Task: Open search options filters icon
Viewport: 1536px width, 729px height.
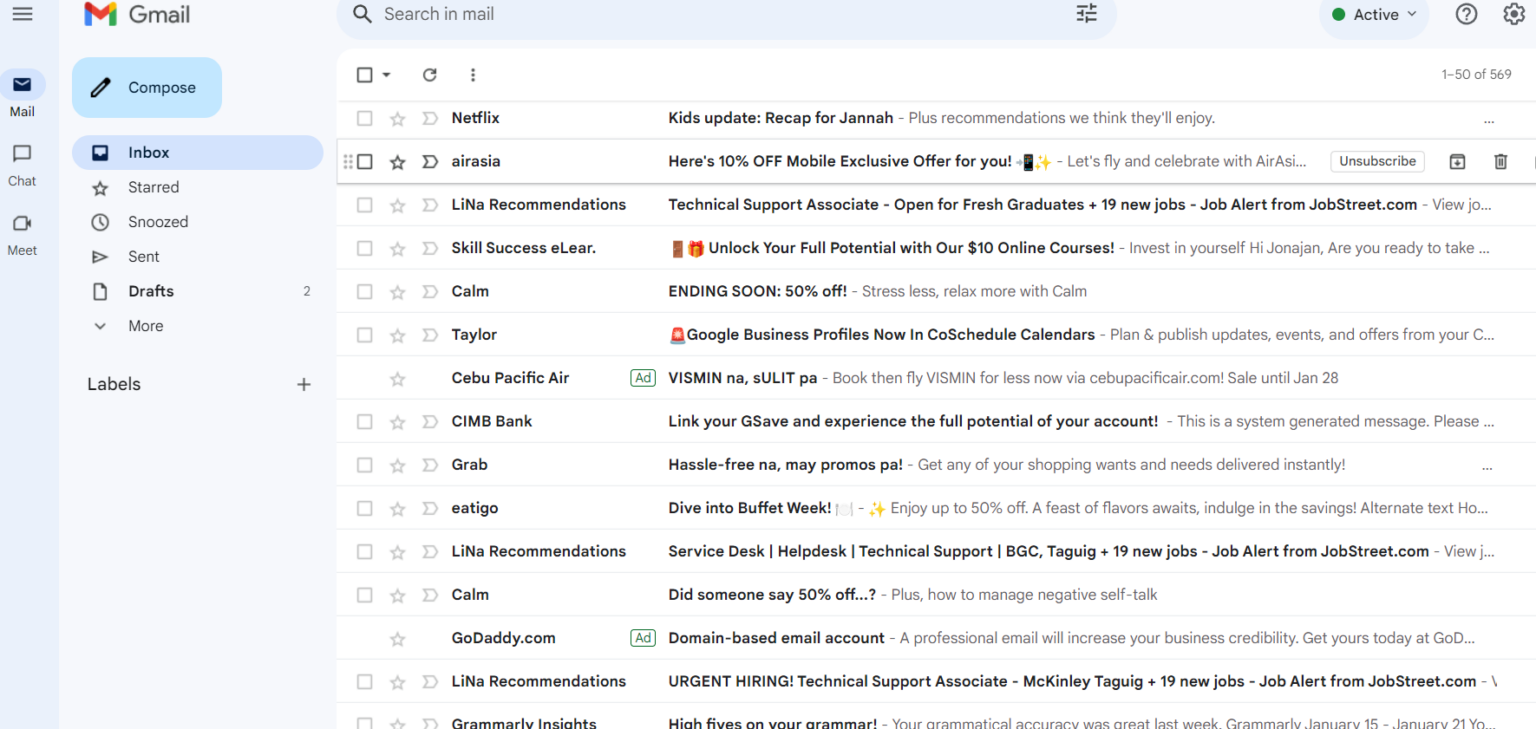Action: (x=1086, y=14)
